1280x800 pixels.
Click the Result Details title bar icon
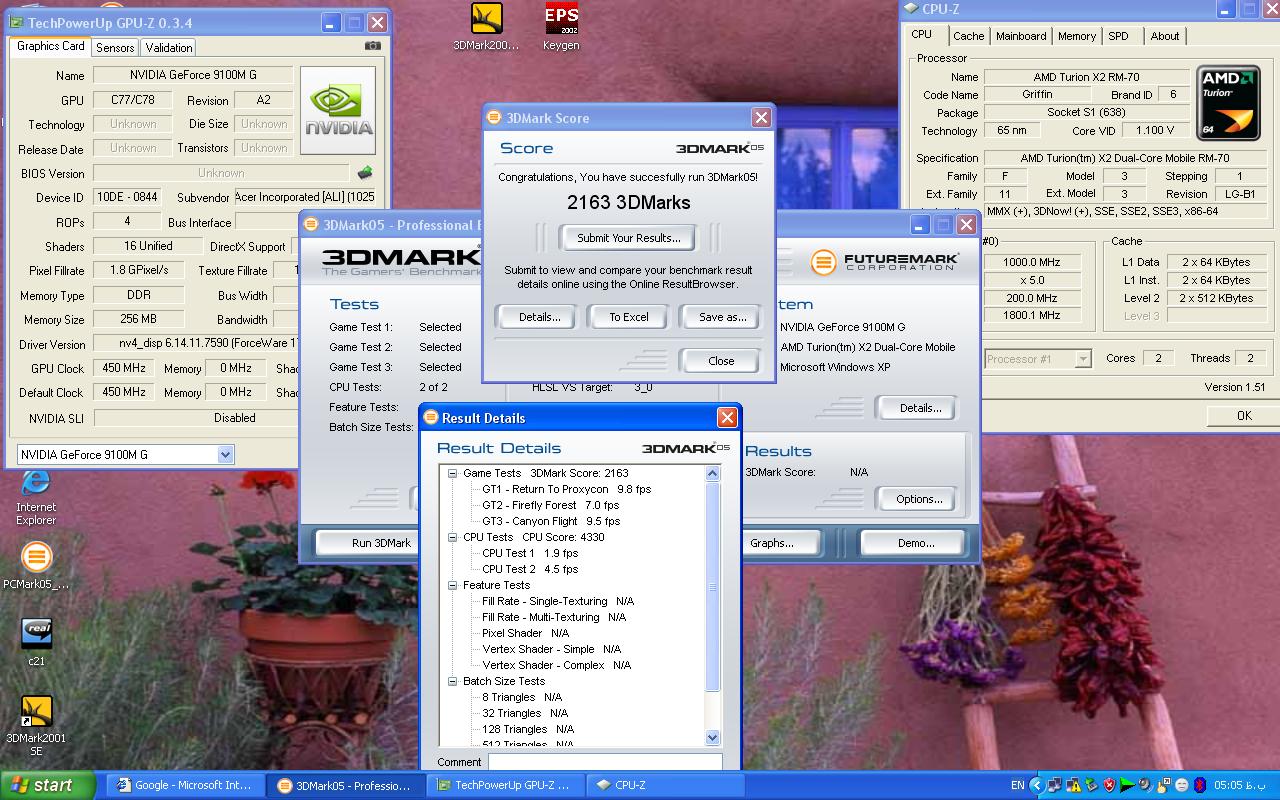point(431,417)
